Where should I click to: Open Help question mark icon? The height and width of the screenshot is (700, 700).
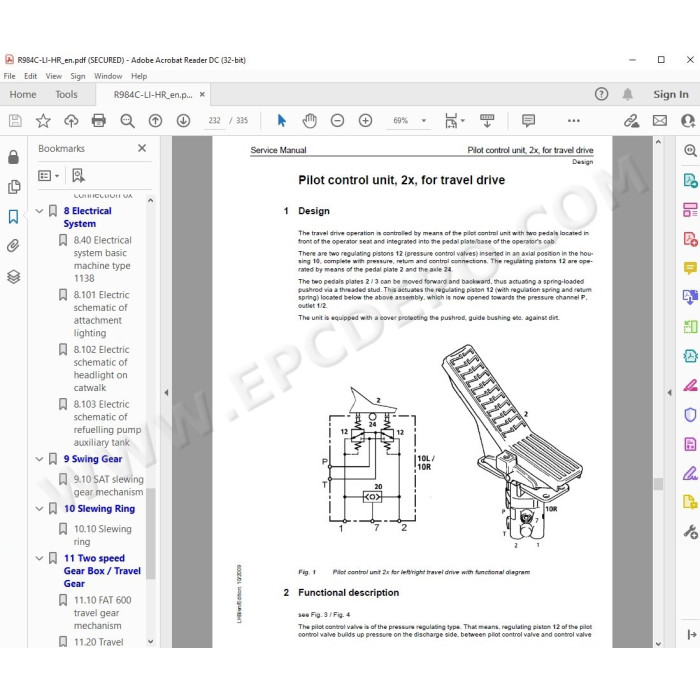601,94
